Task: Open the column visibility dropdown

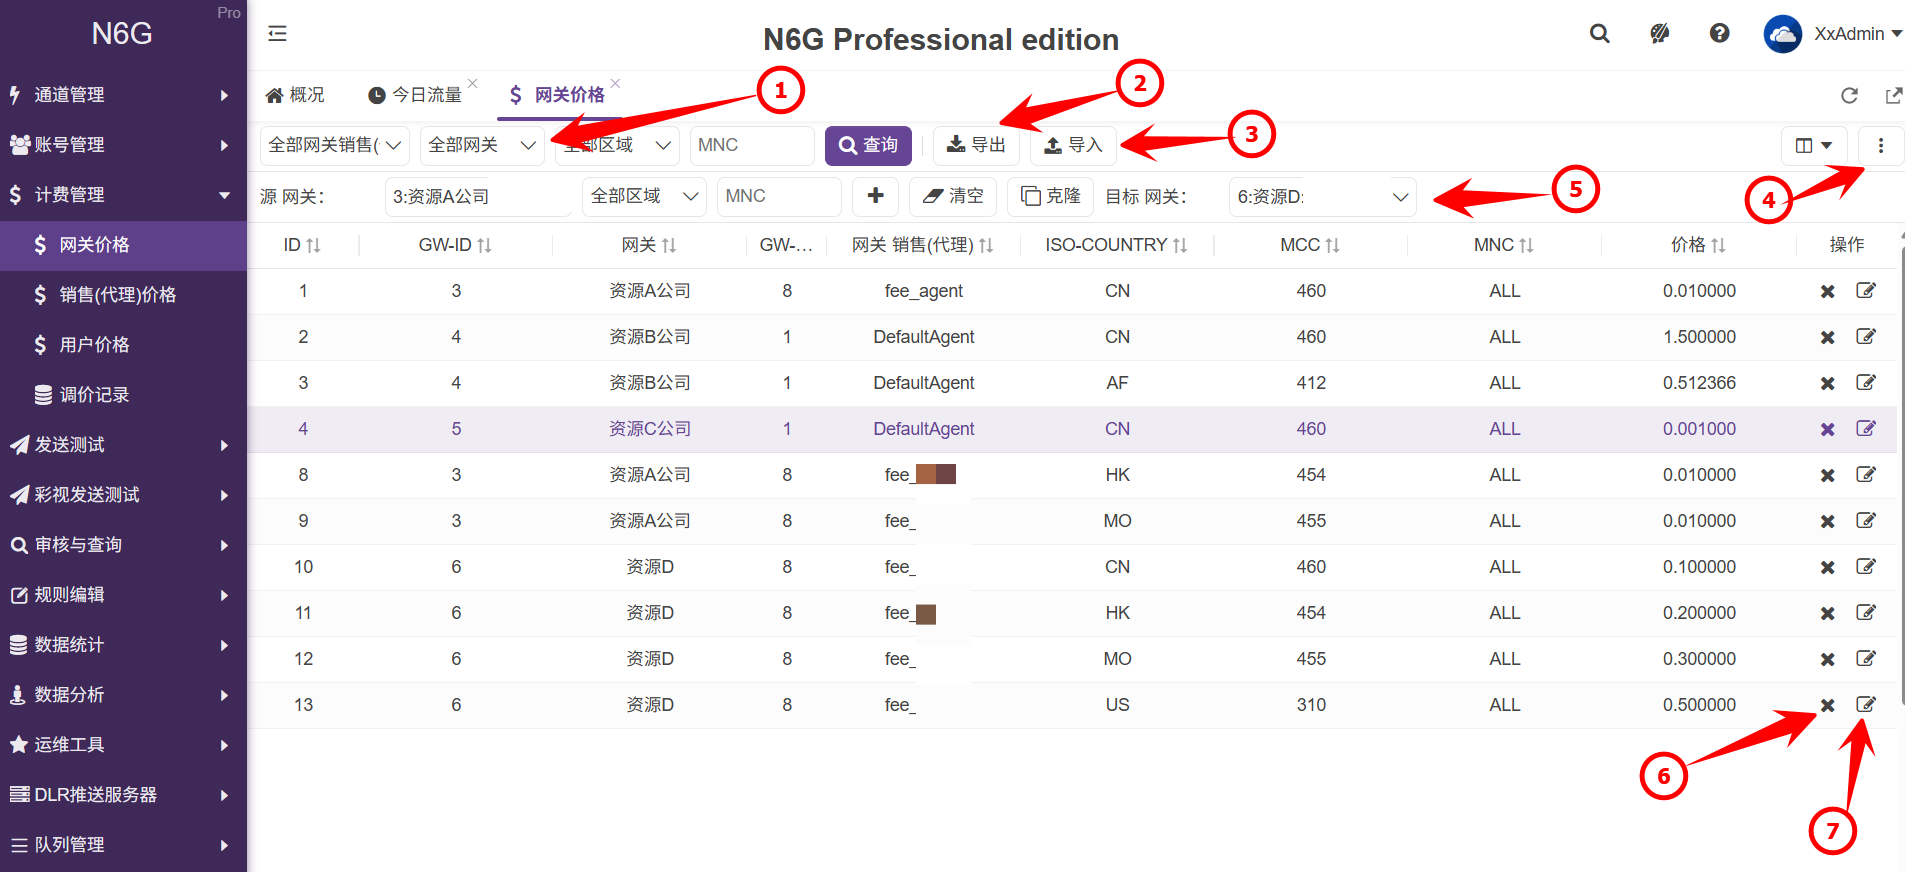Action: pos(1814,146)
